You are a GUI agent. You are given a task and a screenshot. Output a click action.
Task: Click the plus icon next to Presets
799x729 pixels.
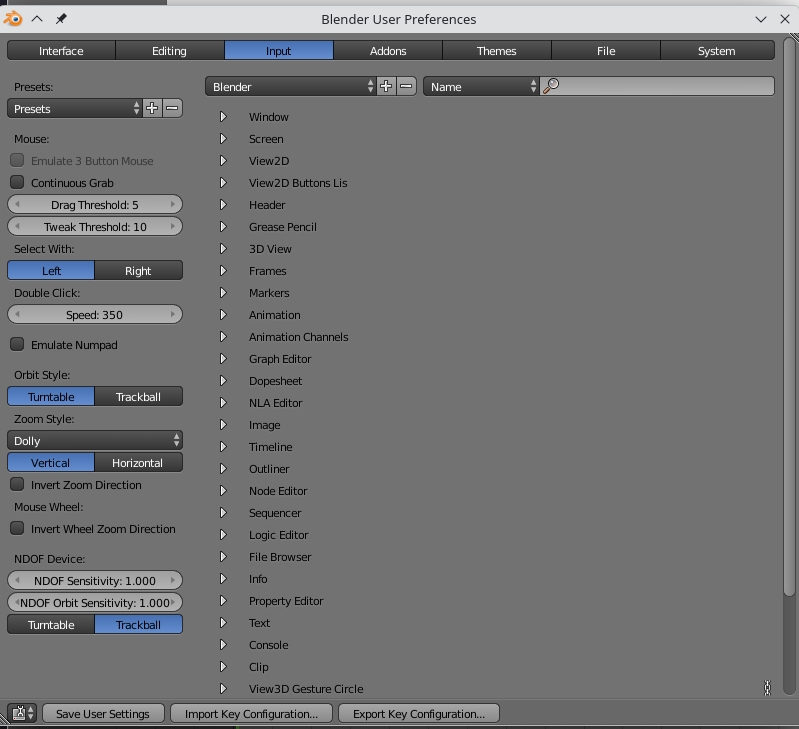coord(152,108)
